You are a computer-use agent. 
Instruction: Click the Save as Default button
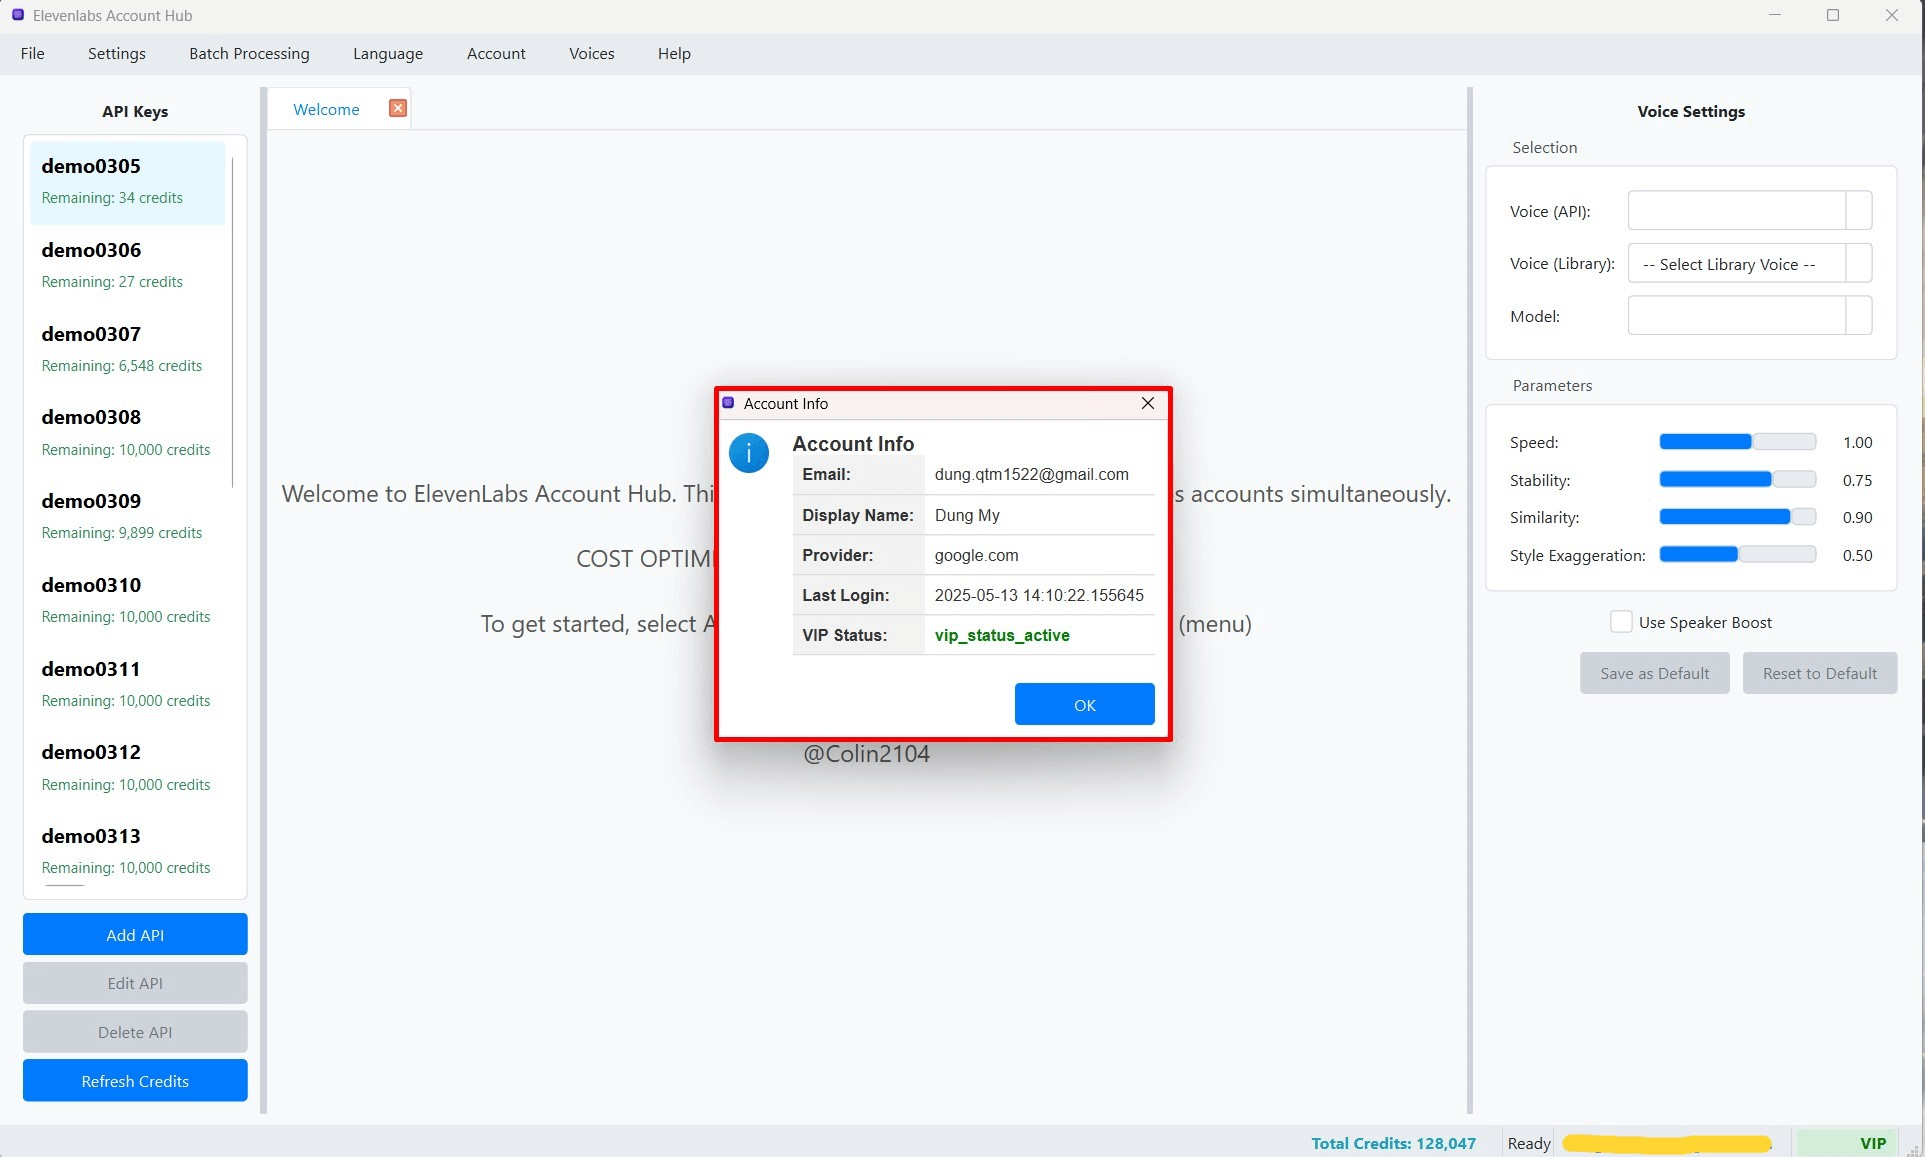pos(1654,673)
